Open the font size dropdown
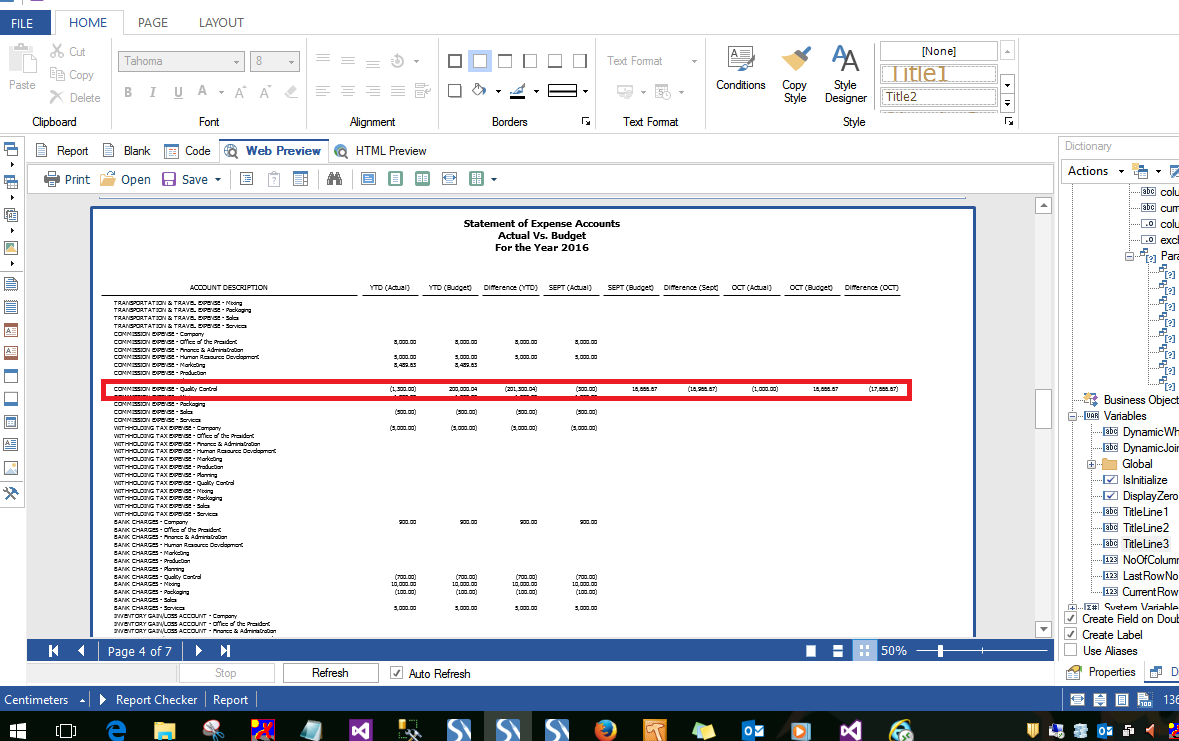This screenshot has height=741, width=1179. (292, 62)
